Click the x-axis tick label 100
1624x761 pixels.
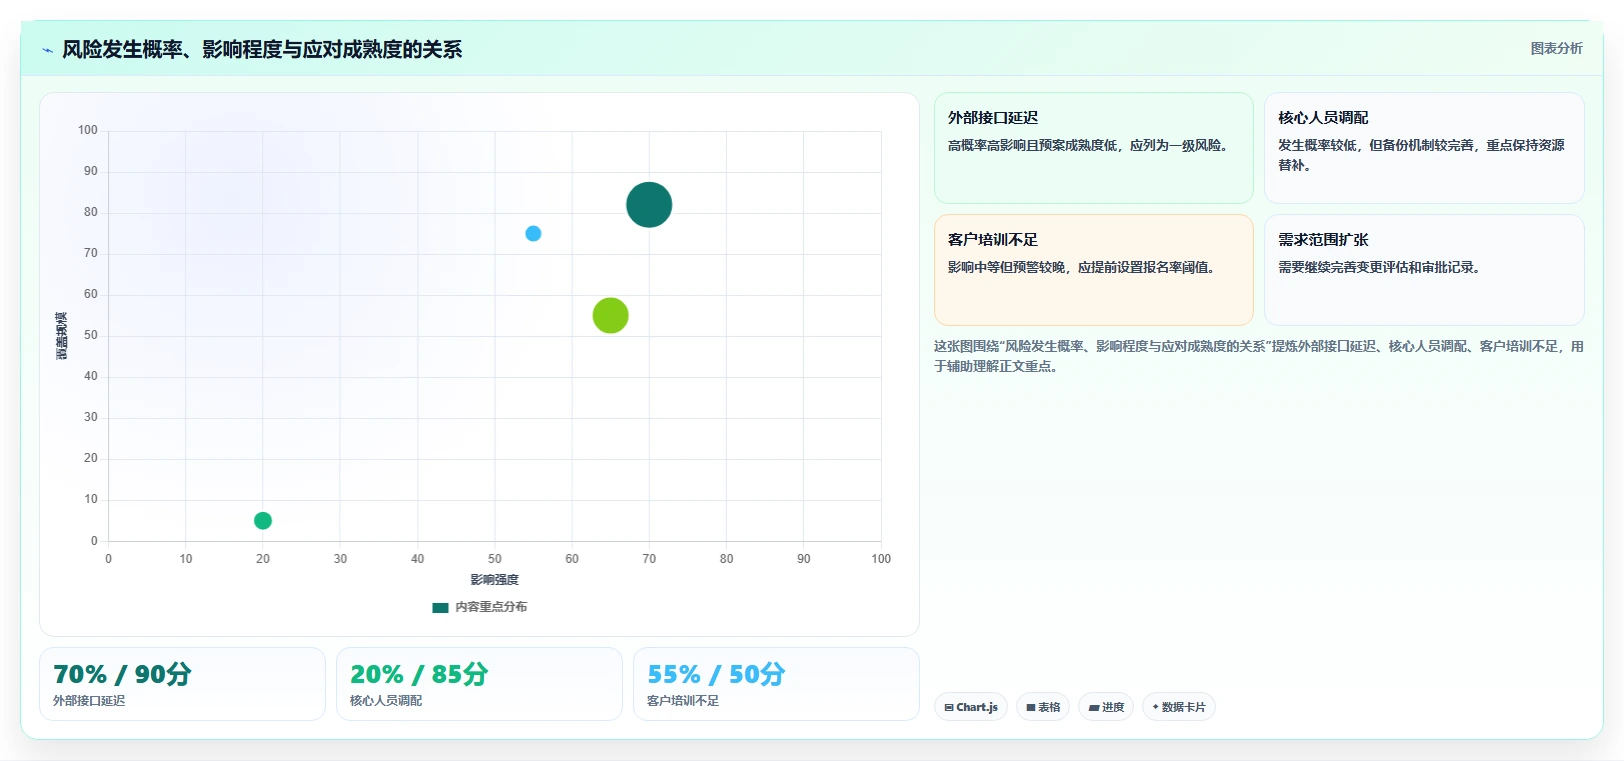[881, 559]
